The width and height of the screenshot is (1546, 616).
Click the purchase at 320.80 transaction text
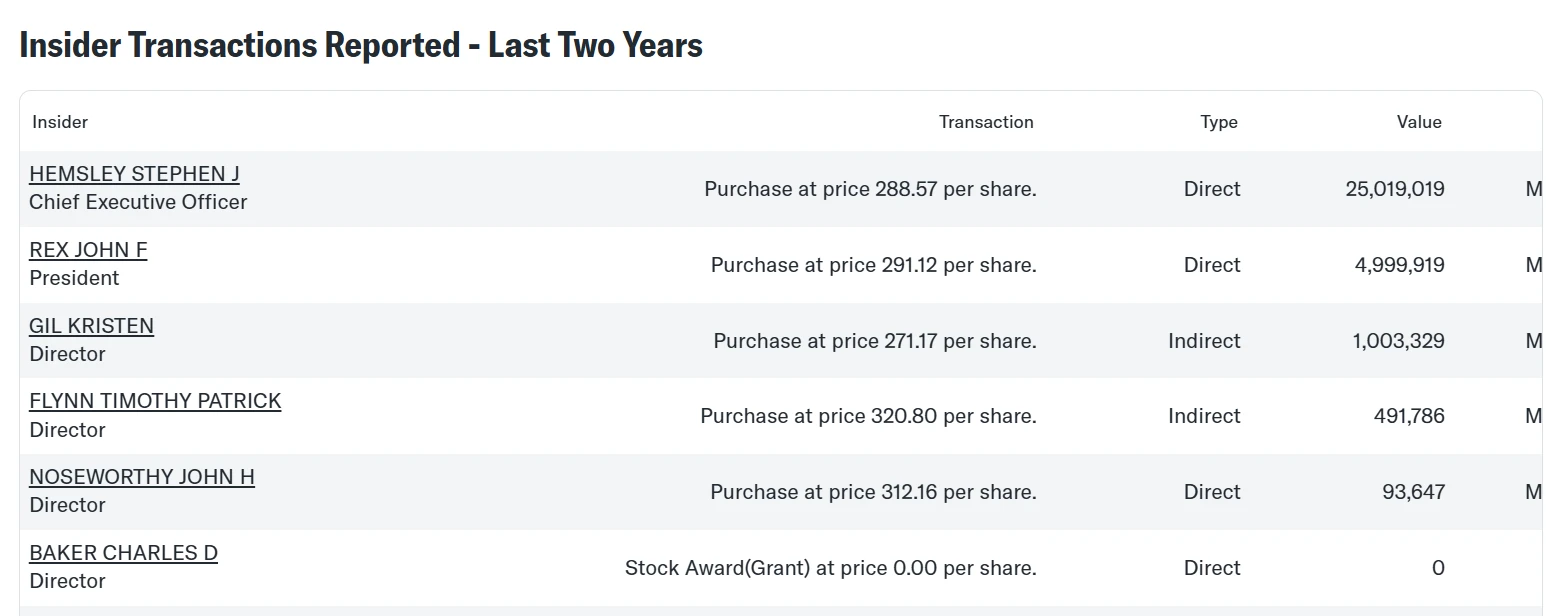(x=868, y=416)
